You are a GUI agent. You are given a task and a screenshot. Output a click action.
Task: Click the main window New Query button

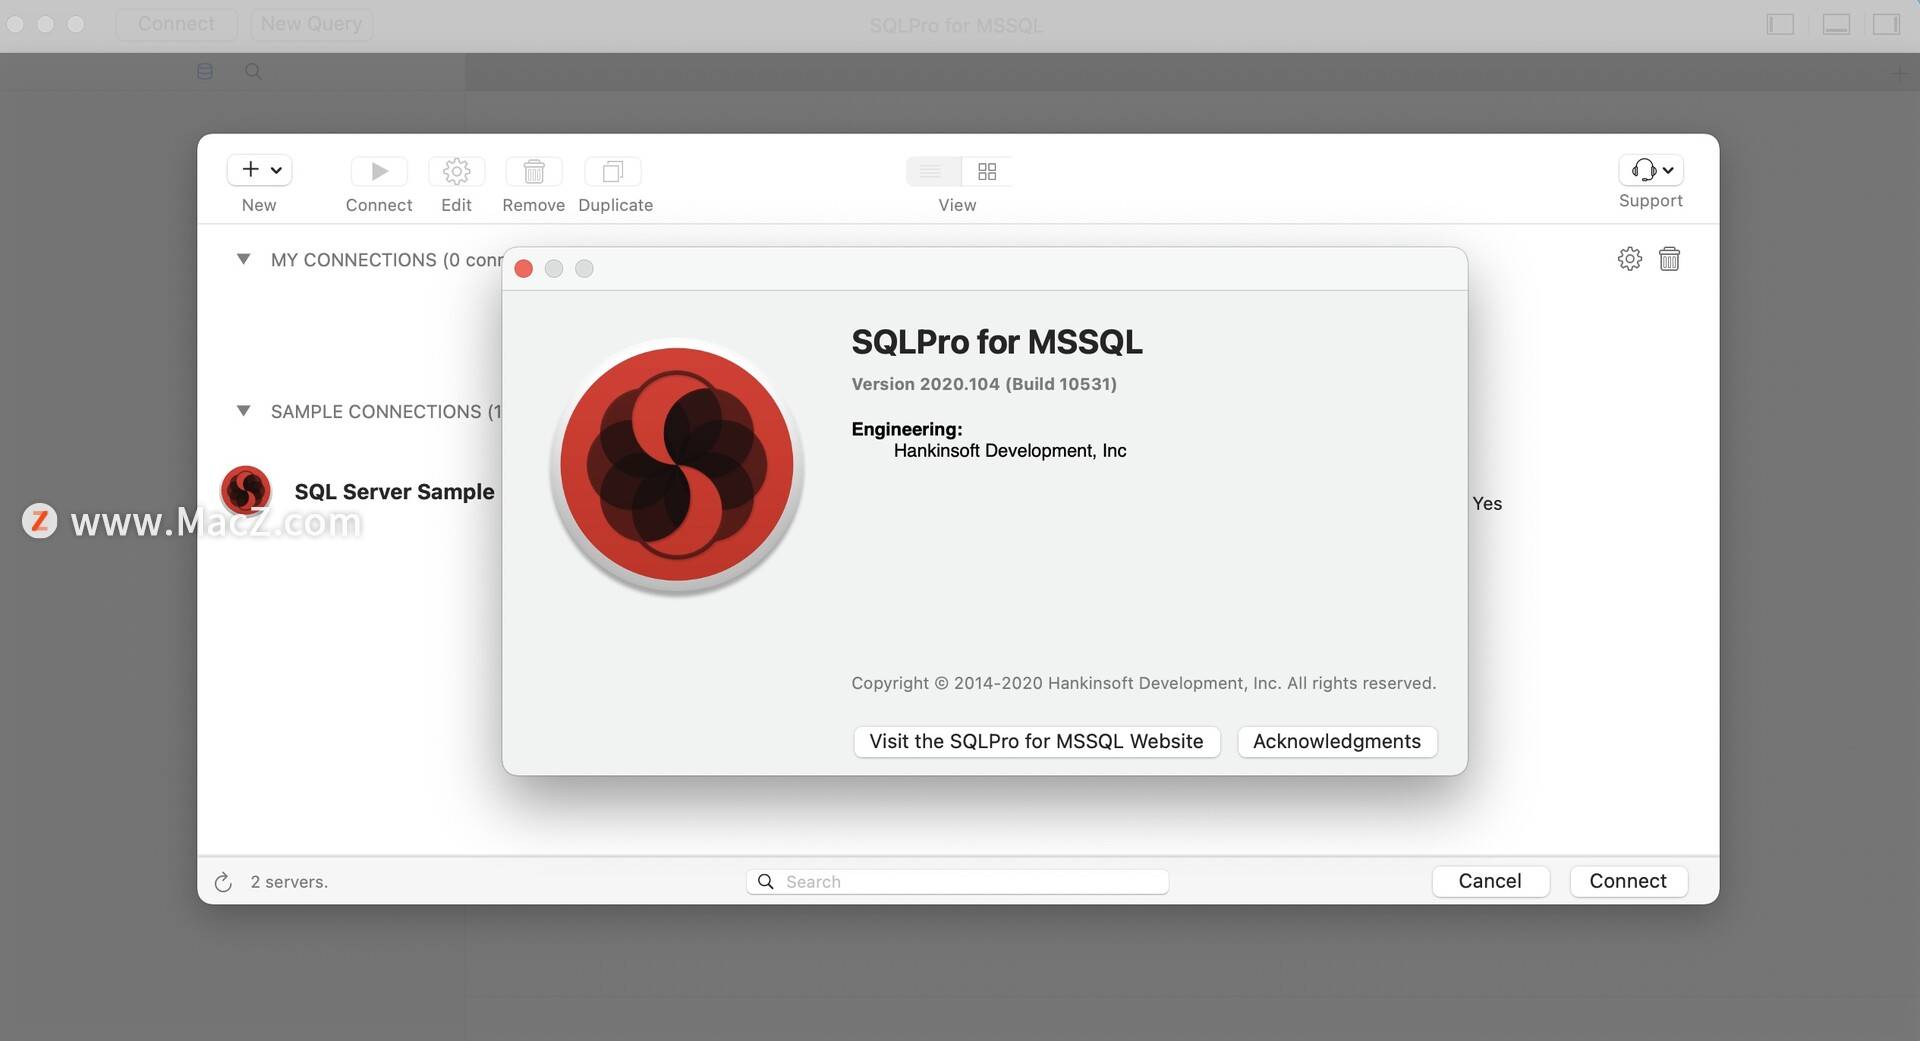(x=311, y=24)
